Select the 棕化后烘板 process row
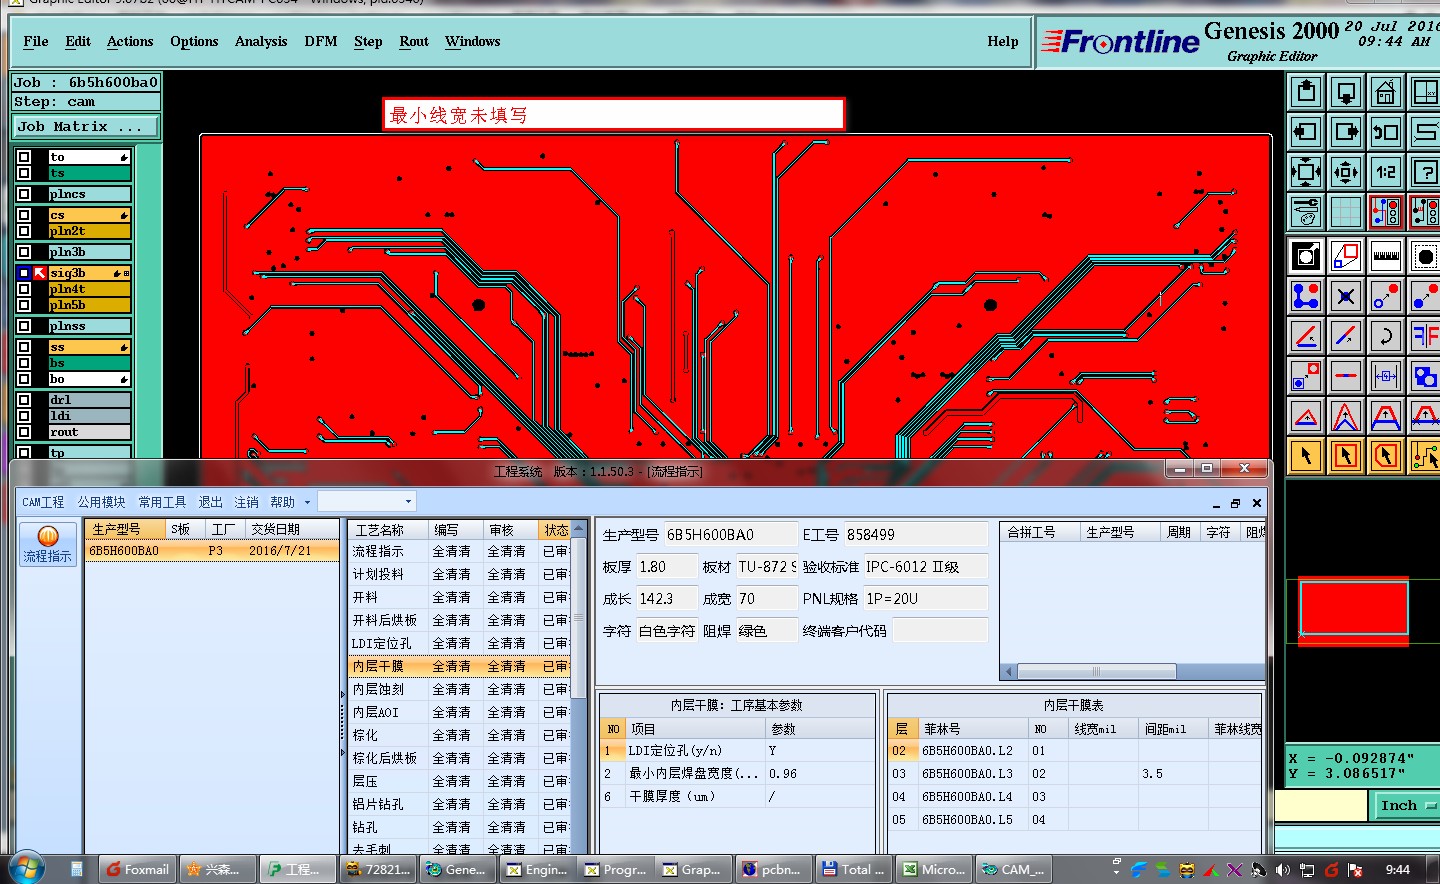1440x884 pixels. pos(459,759)
